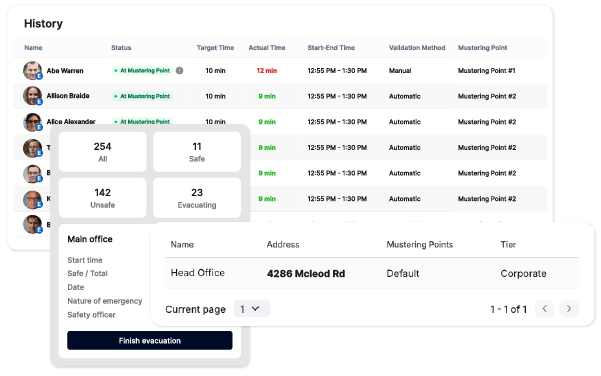
Task: Click the Safety officer label
Action: point(91,315)
